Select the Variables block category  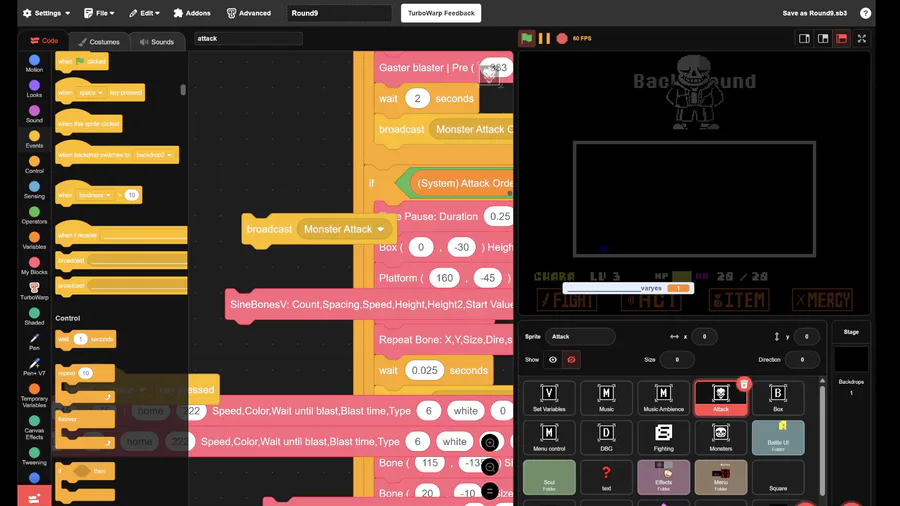pos(34,240)
